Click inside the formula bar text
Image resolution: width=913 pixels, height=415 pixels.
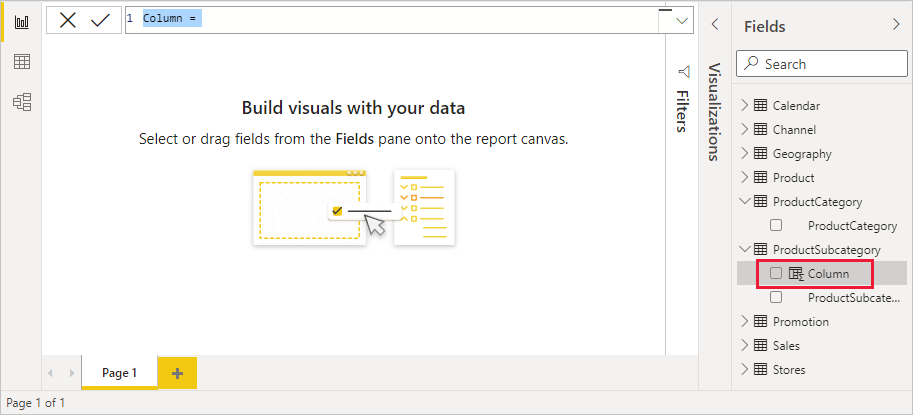point(400,19)
